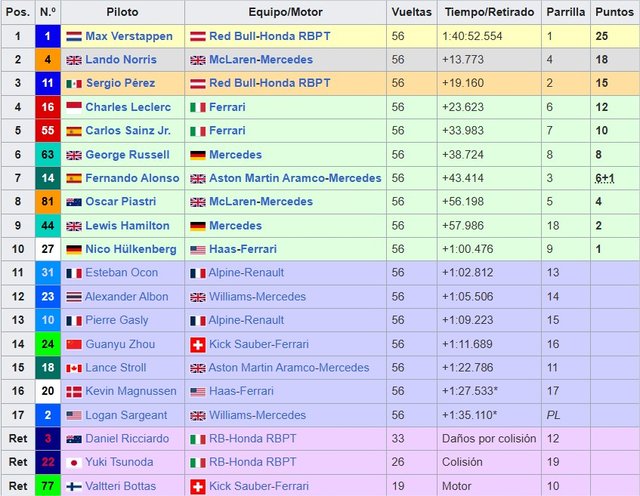Image resolution: width=640 pixels, height=496 pixels.
Task: Click the US flag next to Logan Sargeant
Action: coord(74,416)
